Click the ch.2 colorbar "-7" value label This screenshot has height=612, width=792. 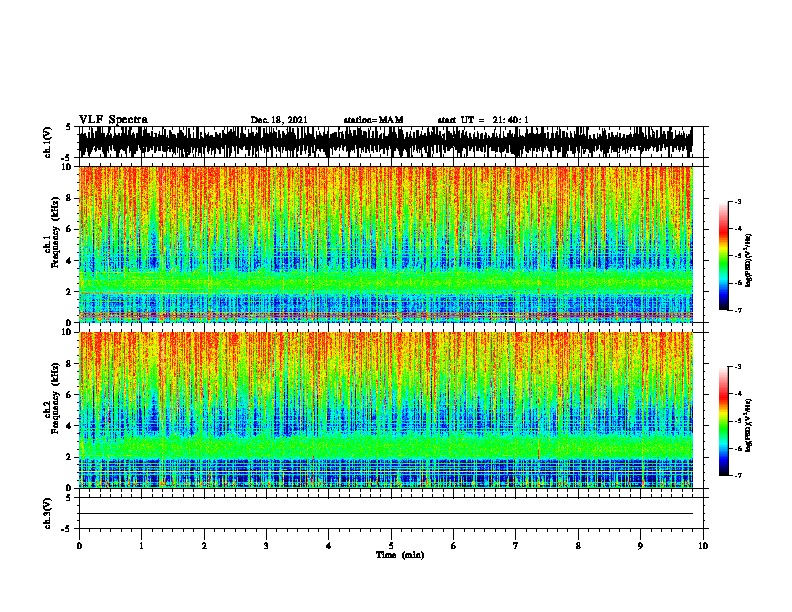pyautogui.click(x=737, y=475)
